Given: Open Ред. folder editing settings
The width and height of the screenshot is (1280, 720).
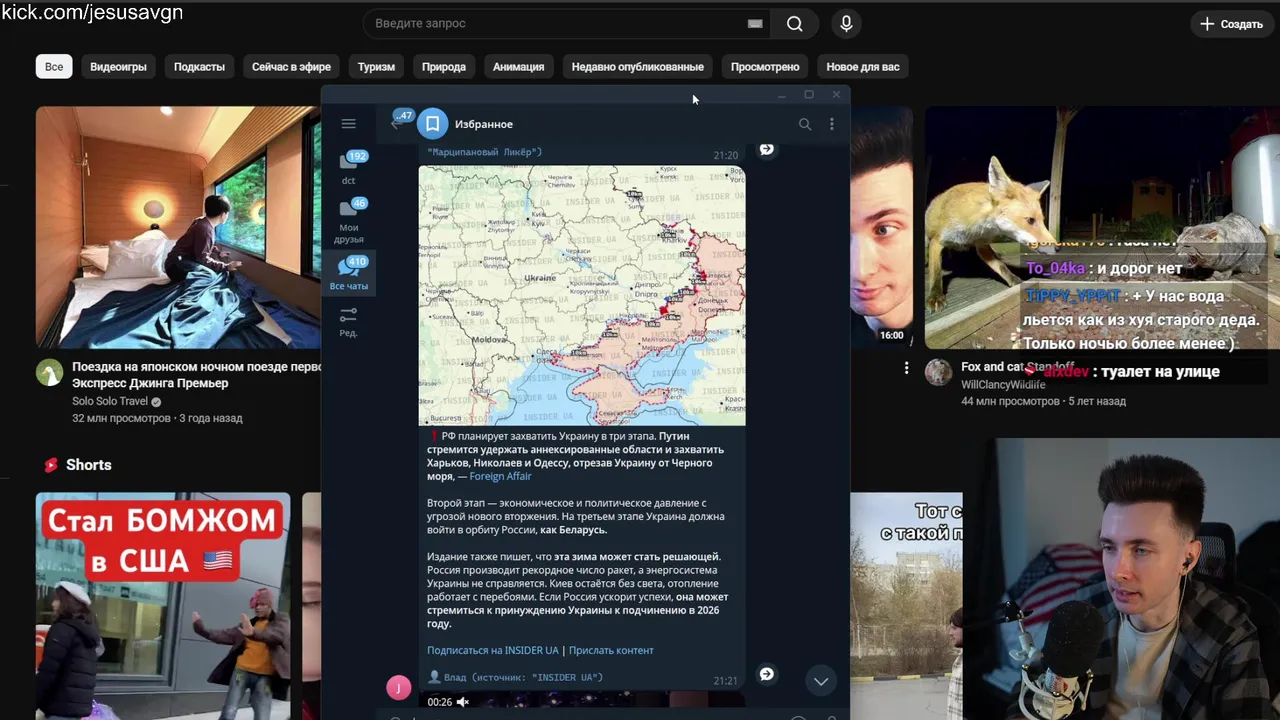Looking at the screenshot, I should pyautogui.click(x=349, y=321).
